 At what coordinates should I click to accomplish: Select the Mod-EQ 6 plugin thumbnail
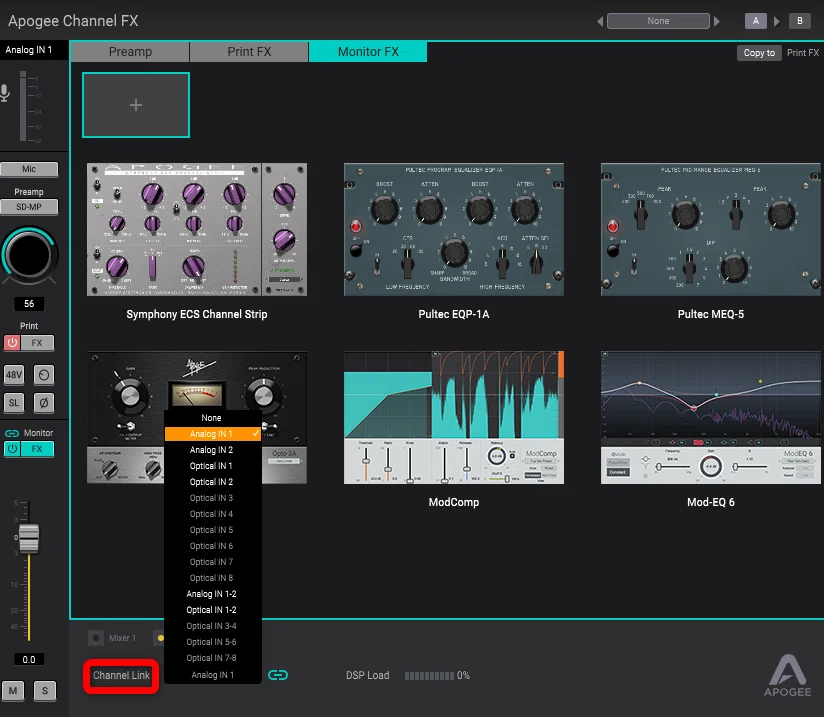click(x=710, y=418)
